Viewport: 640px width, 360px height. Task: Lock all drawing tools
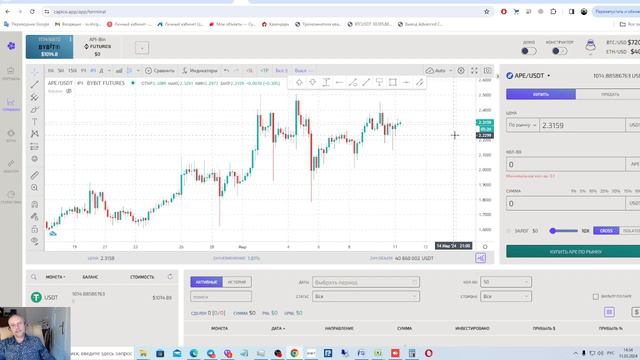35,229
